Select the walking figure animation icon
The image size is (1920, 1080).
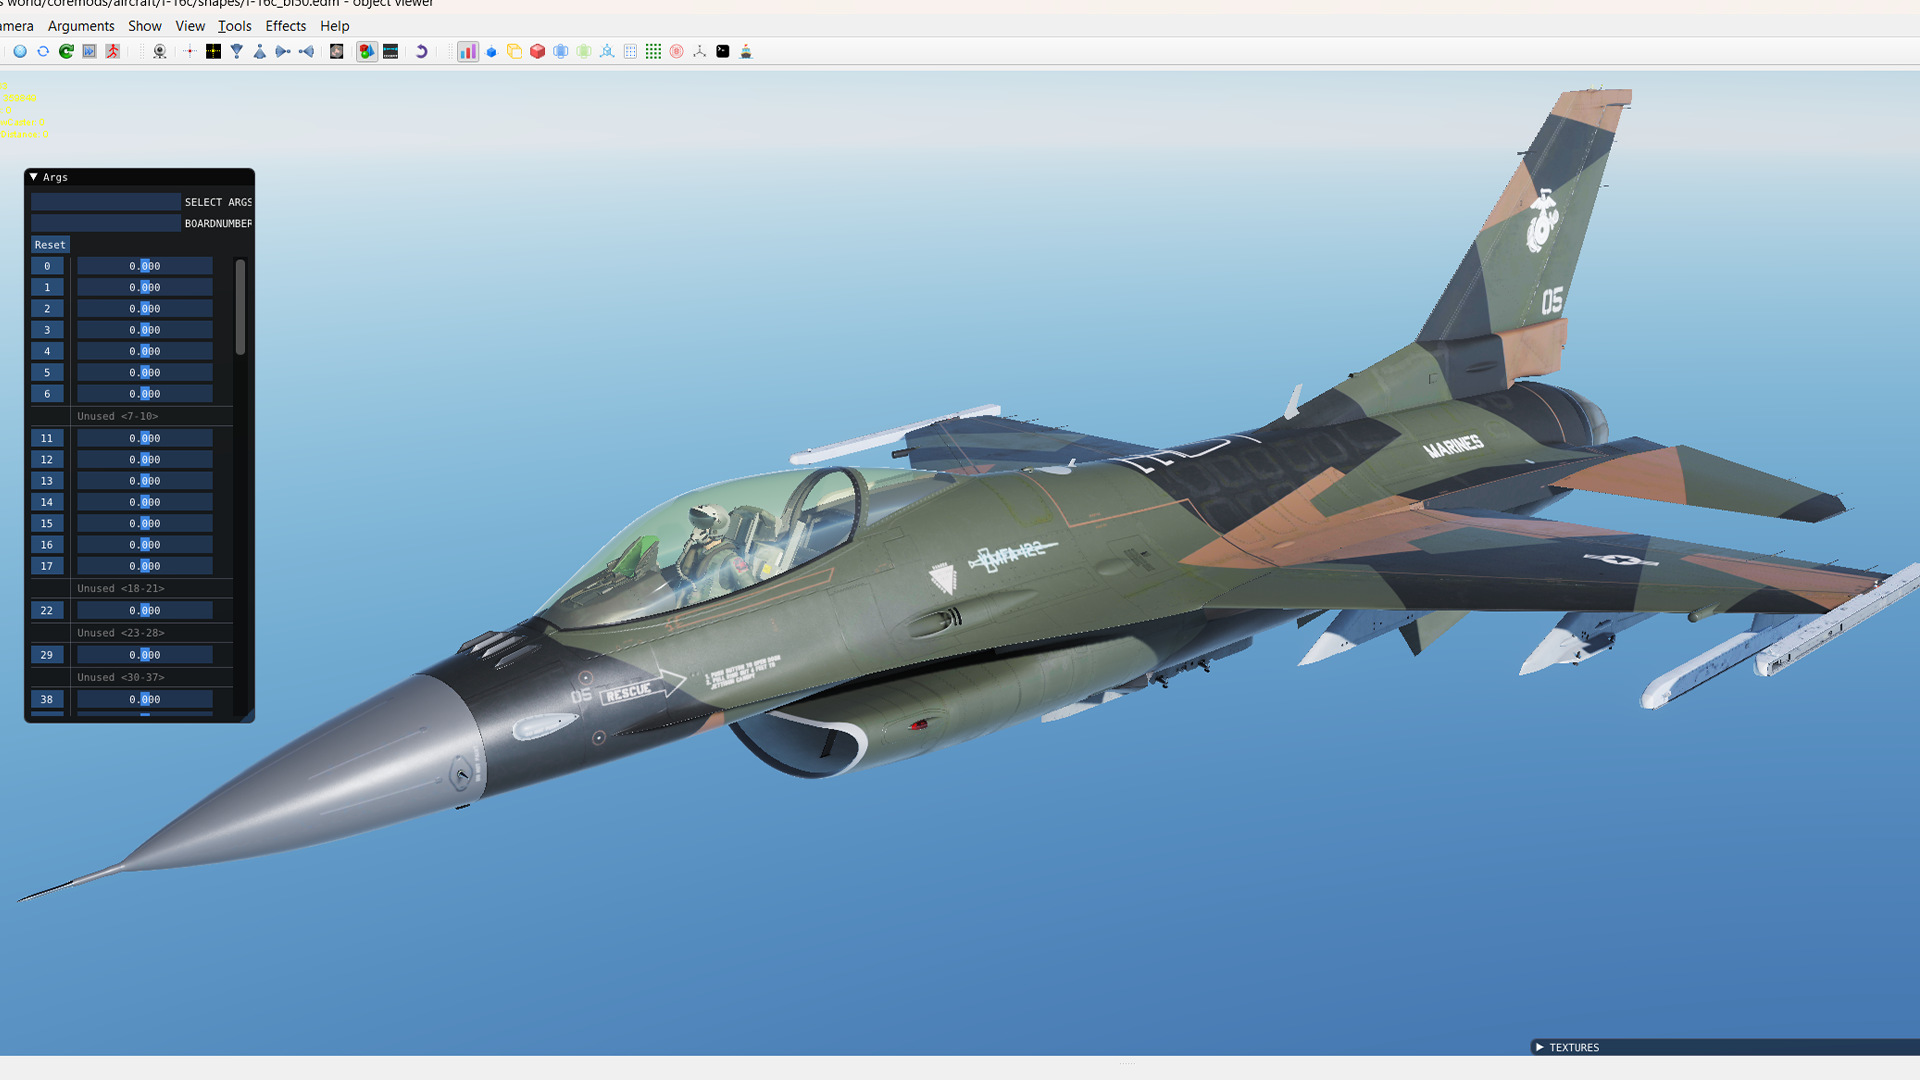(113, 51)
